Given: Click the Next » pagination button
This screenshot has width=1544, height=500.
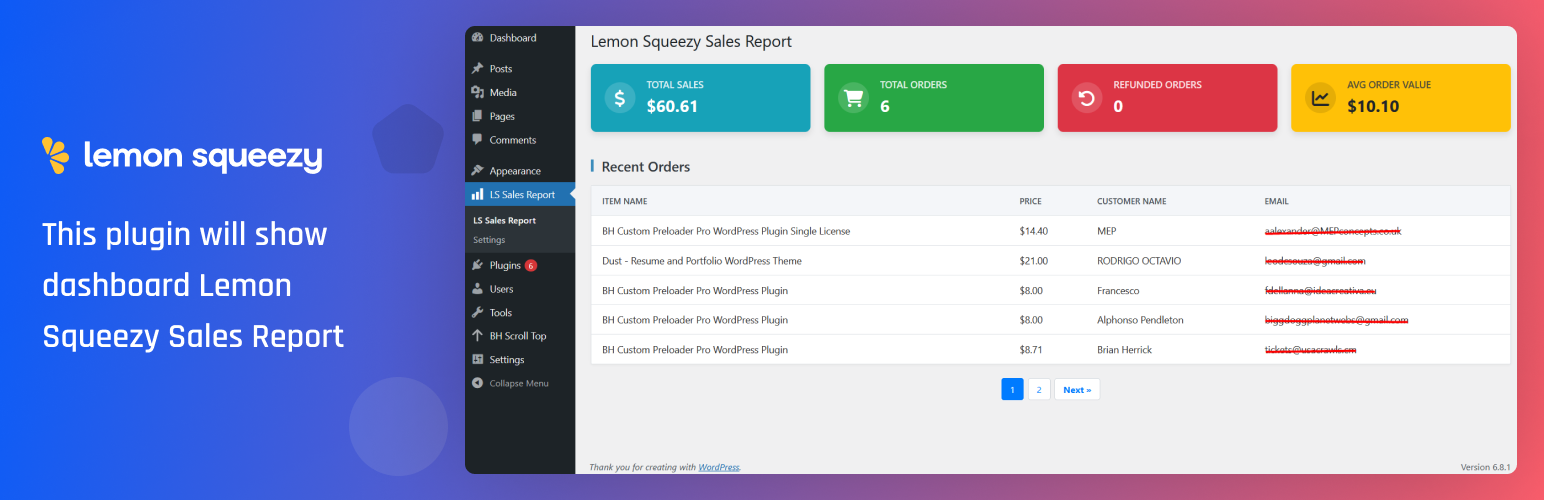Looking at the screenshot, I should point(1077,390).
